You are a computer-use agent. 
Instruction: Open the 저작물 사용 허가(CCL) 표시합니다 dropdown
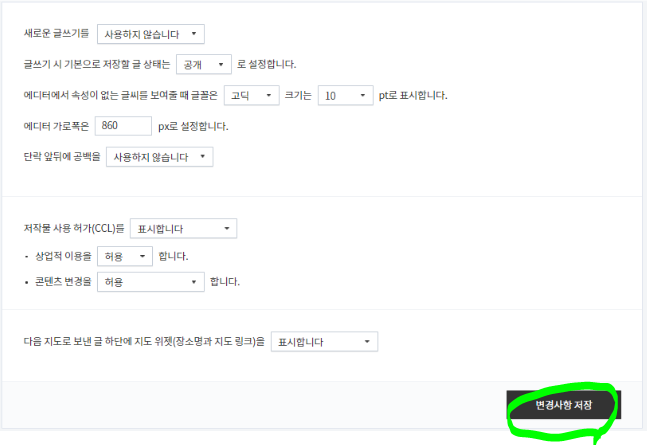click(x=184, y=228)
